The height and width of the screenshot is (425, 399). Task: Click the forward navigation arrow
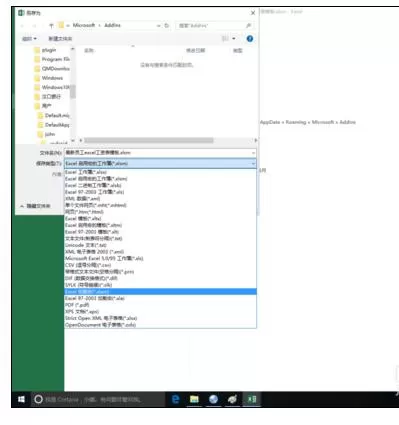pyautogui.click(x=34, y=25)
